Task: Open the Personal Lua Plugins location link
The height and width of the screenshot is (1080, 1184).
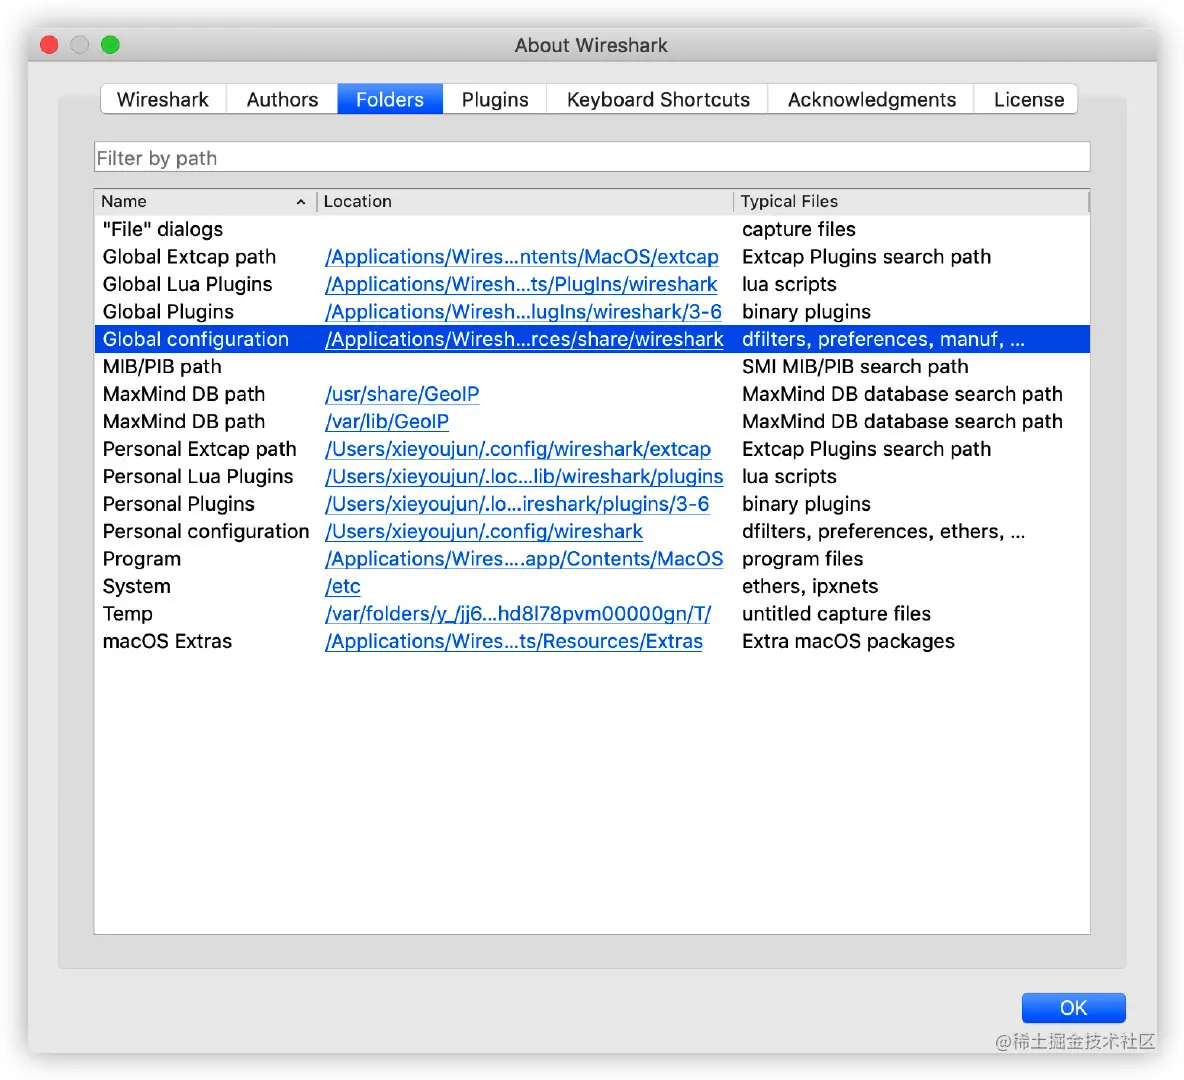Action: point(524,477)
